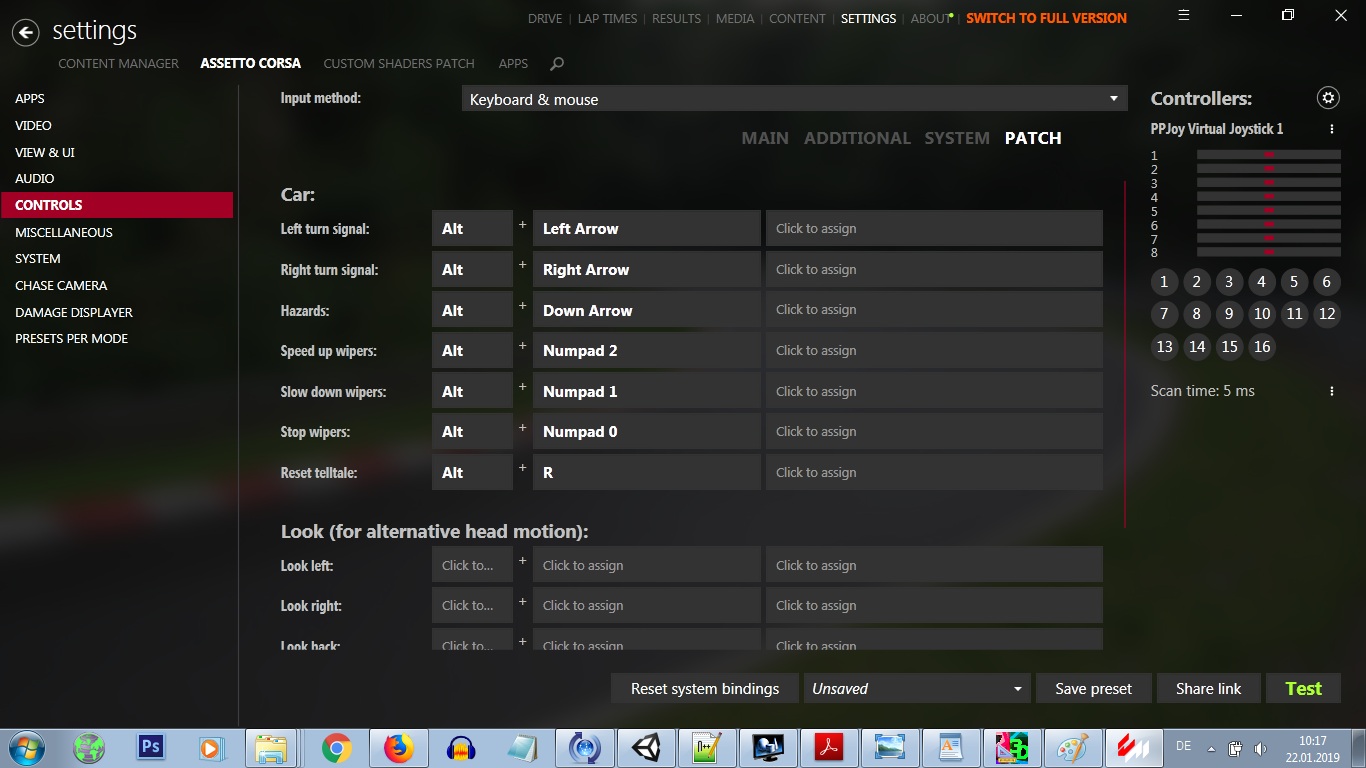This screenshot has height=768, width=1366.
Task: Open Unity from the taskbar
Action: (646, 748)
